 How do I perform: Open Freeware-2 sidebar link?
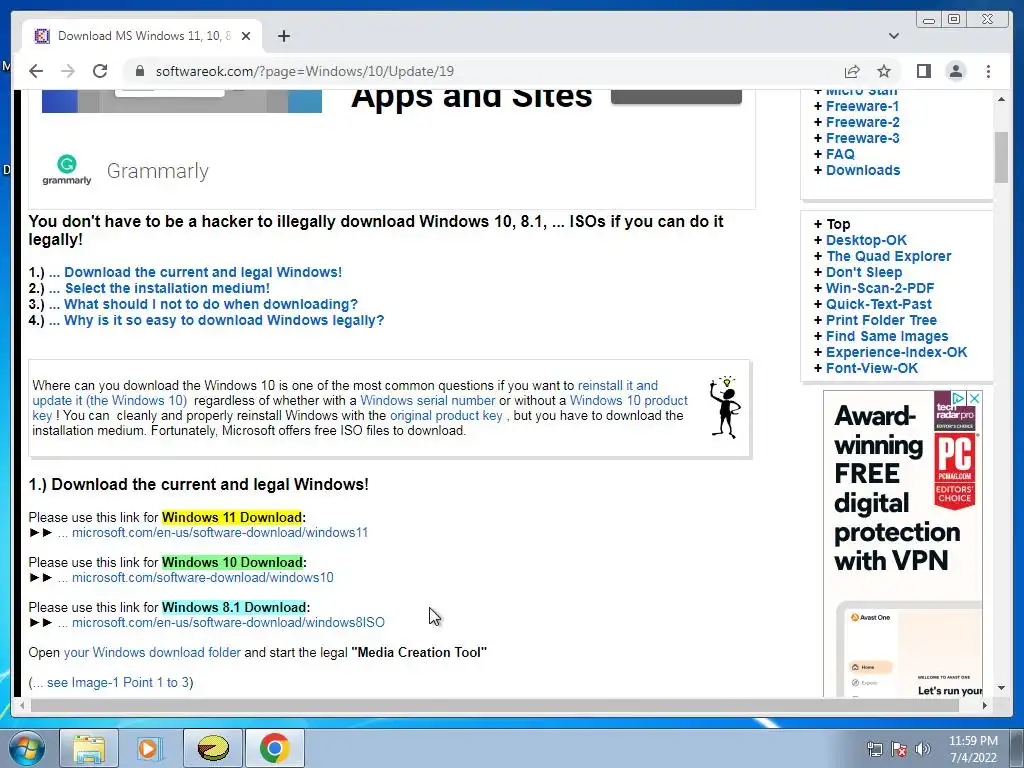point(862,122)
